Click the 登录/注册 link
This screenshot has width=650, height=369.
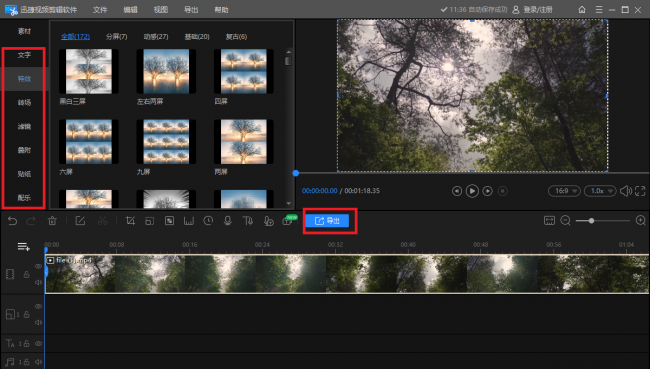[538, 10]
